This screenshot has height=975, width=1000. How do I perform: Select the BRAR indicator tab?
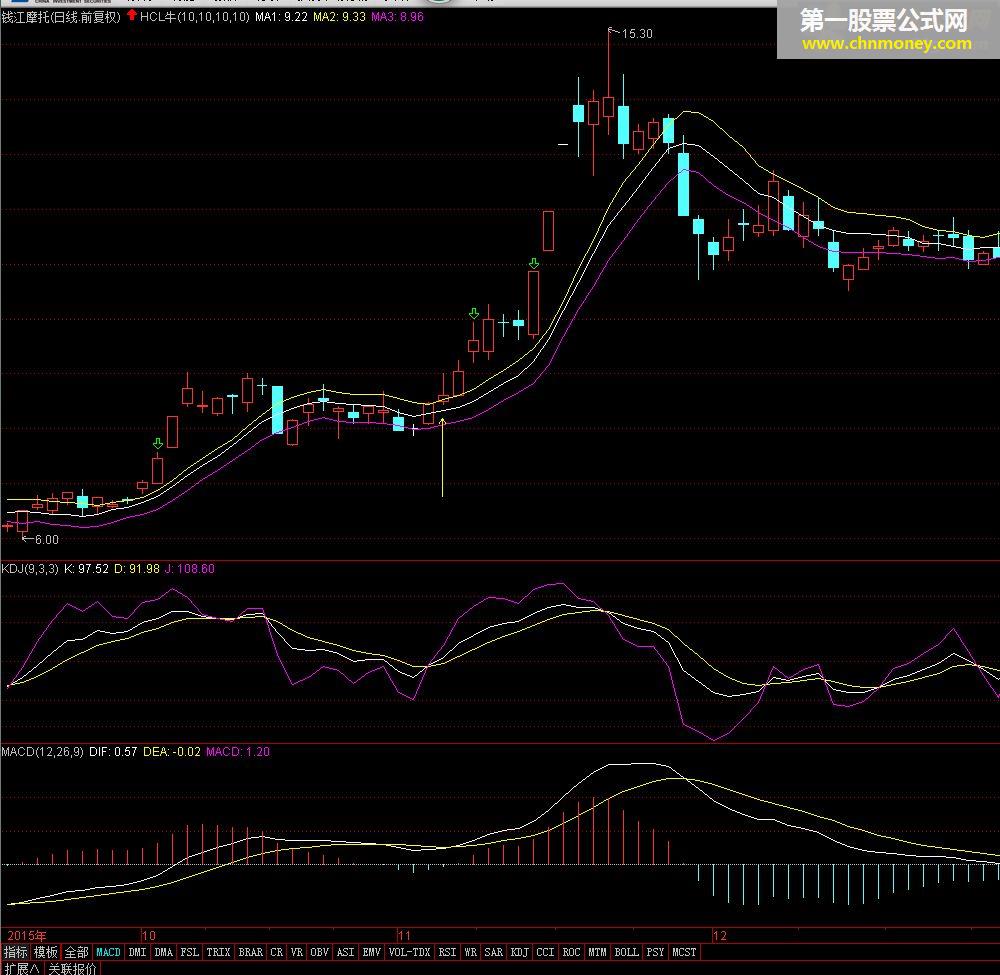[251, 952]
